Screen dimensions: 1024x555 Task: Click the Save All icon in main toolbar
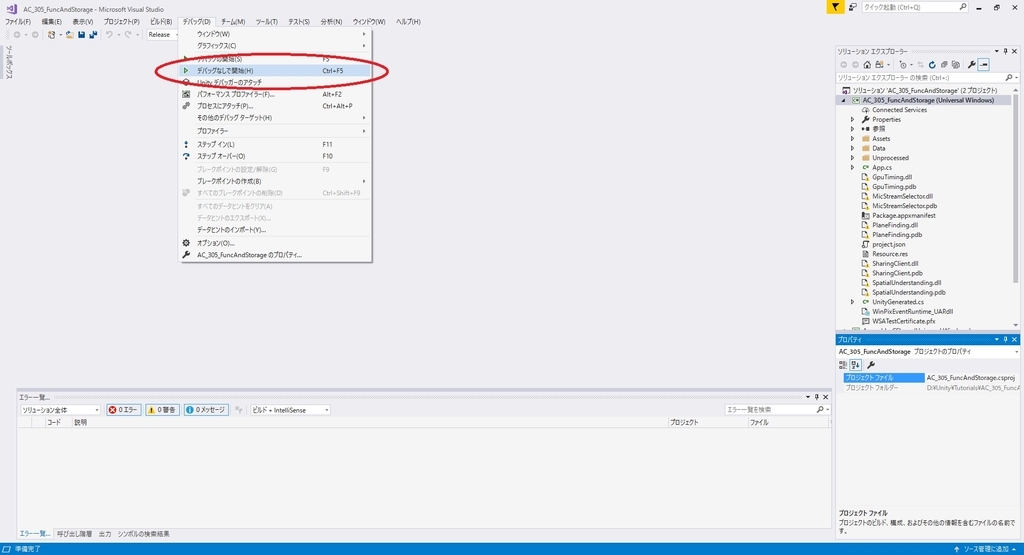click(x=93, y=35)
